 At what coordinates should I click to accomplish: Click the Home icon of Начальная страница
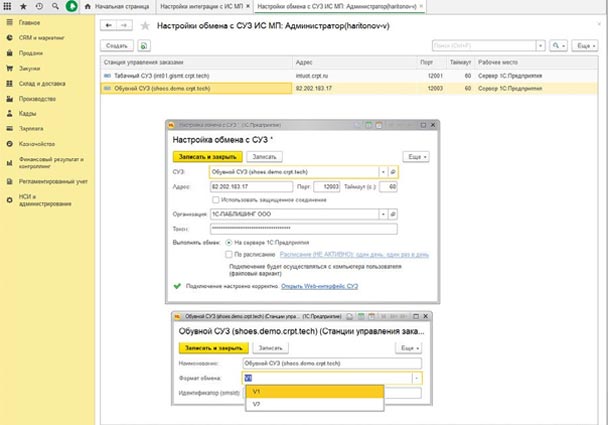[x=88, y=6]
